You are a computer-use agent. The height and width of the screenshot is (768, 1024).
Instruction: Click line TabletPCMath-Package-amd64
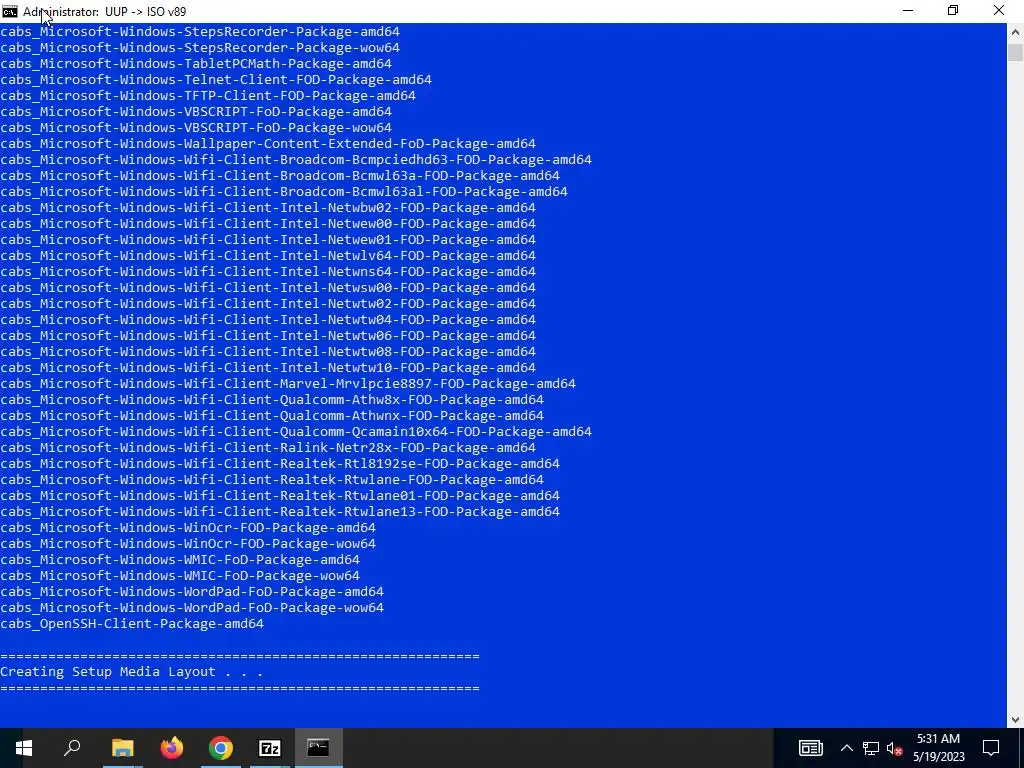pyautogui.click(x=196, y=63)
